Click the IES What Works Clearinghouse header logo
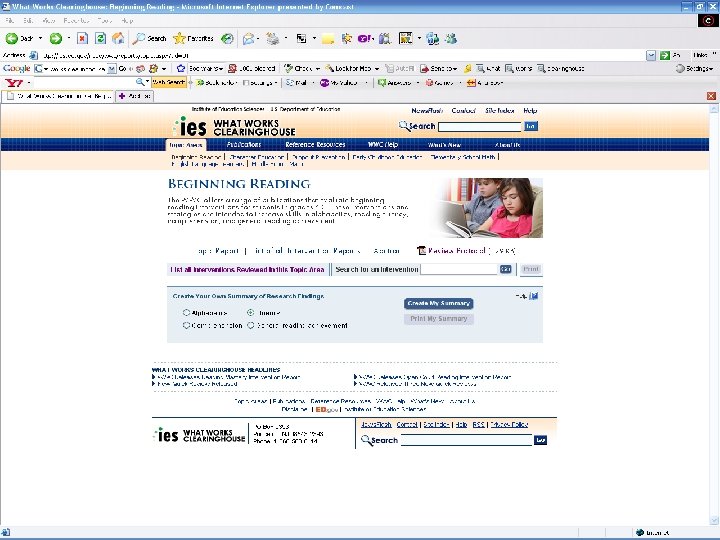 click(x=235, y=126)
